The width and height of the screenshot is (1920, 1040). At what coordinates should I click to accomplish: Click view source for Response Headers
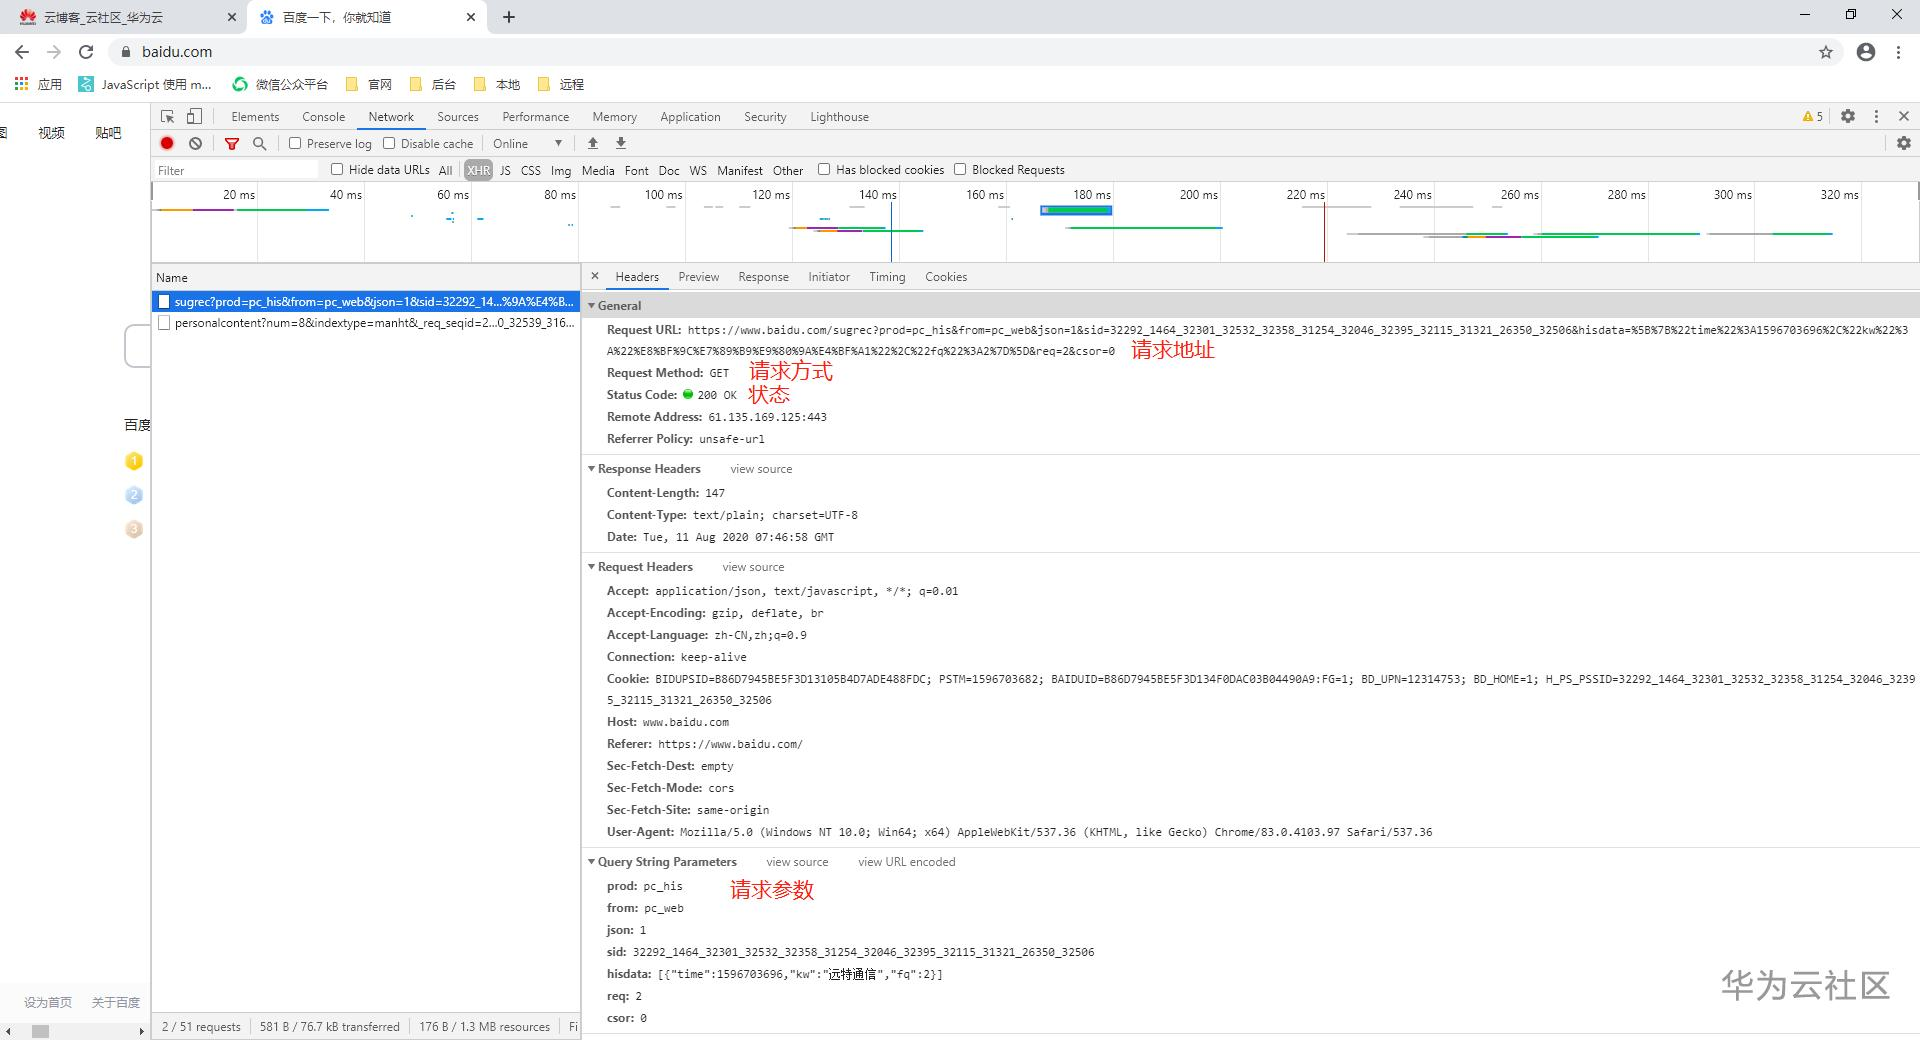click(x=761, y=468)
